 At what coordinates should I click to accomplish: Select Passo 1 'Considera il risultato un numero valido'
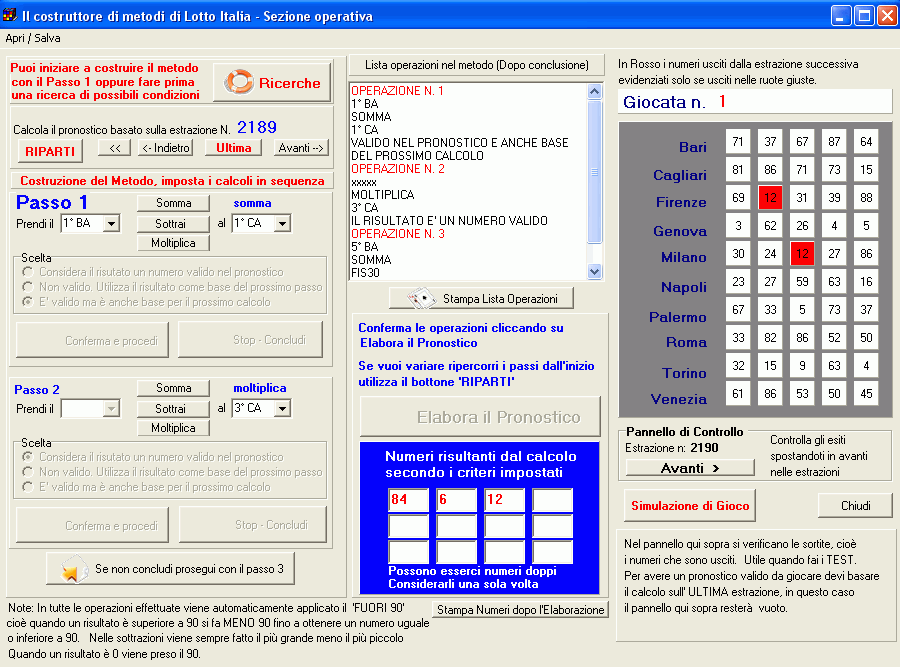[28, 272]
